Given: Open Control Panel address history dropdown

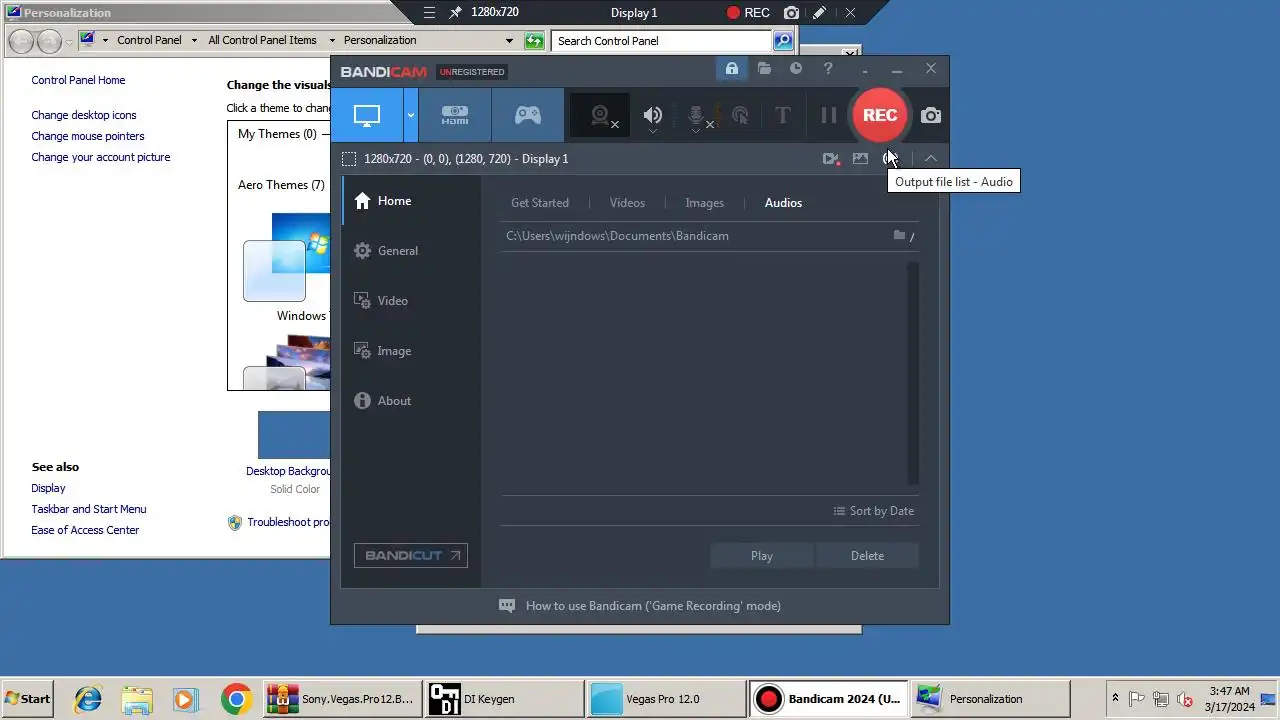Looking at the screenshot, I should (x=509, y=41).
